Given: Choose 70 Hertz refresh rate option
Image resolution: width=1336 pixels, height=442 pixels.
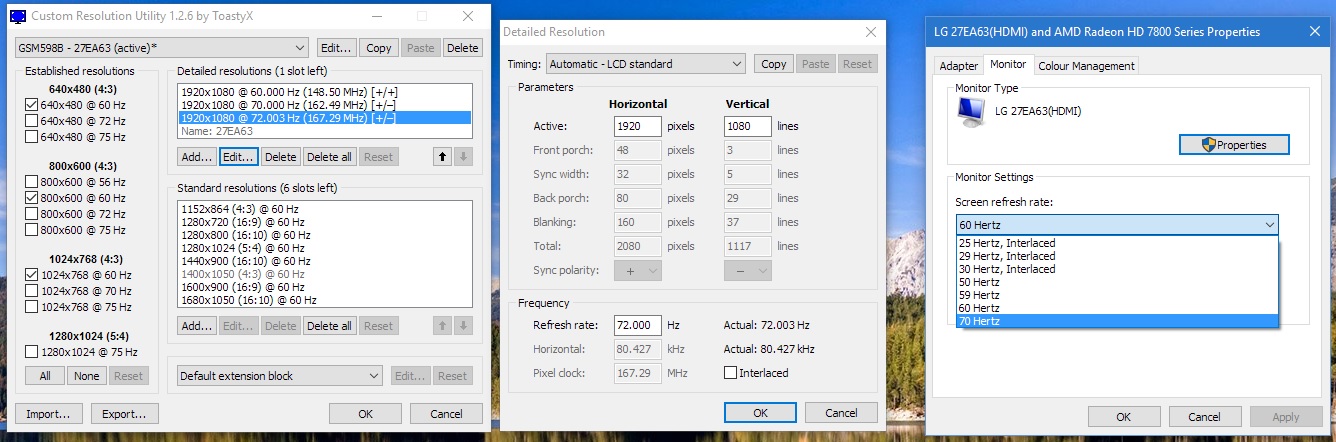Looking at the screenshot, I should 1117,321.
